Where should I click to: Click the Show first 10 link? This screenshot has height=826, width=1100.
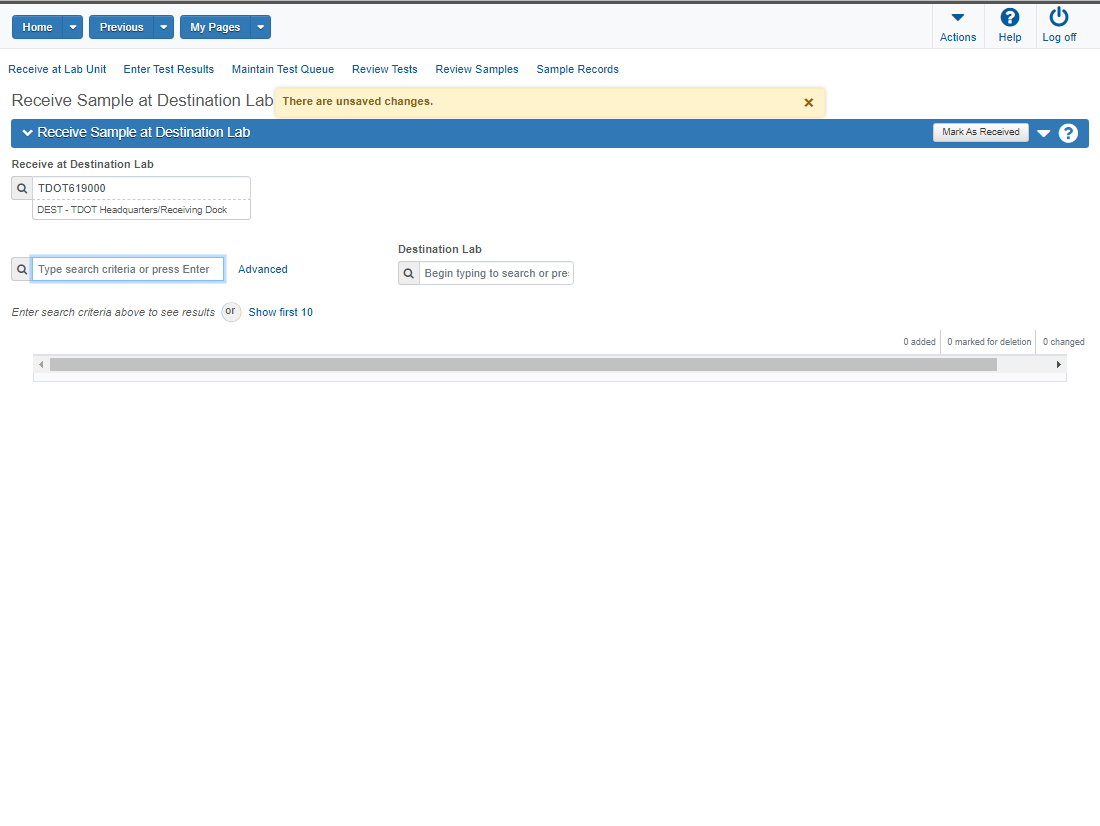tap(281, 312)
